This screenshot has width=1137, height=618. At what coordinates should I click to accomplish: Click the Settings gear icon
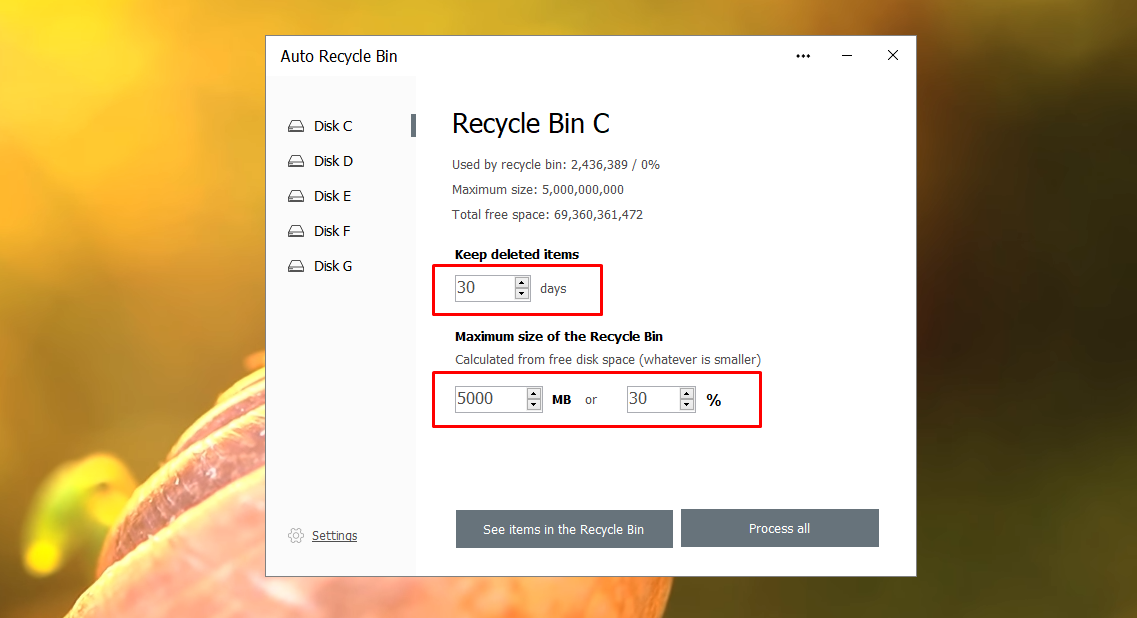(x=295, y=536)
